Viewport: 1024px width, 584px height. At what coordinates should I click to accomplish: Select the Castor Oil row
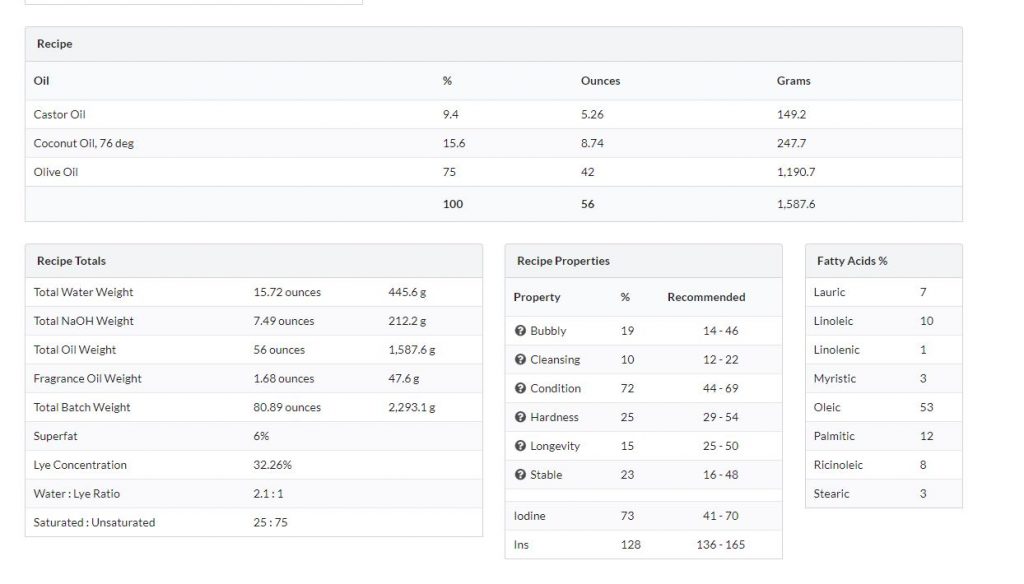[x=494, y=114]
